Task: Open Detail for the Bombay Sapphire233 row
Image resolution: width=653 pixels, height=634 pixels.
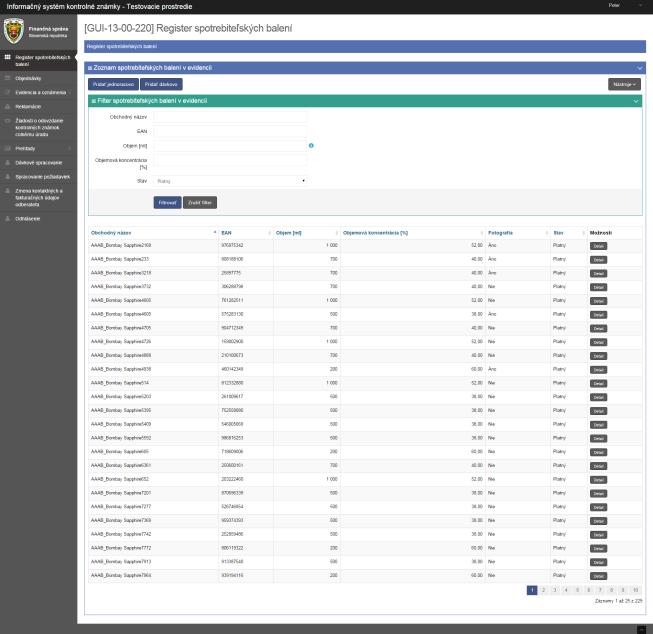Action: pos(598,260)
